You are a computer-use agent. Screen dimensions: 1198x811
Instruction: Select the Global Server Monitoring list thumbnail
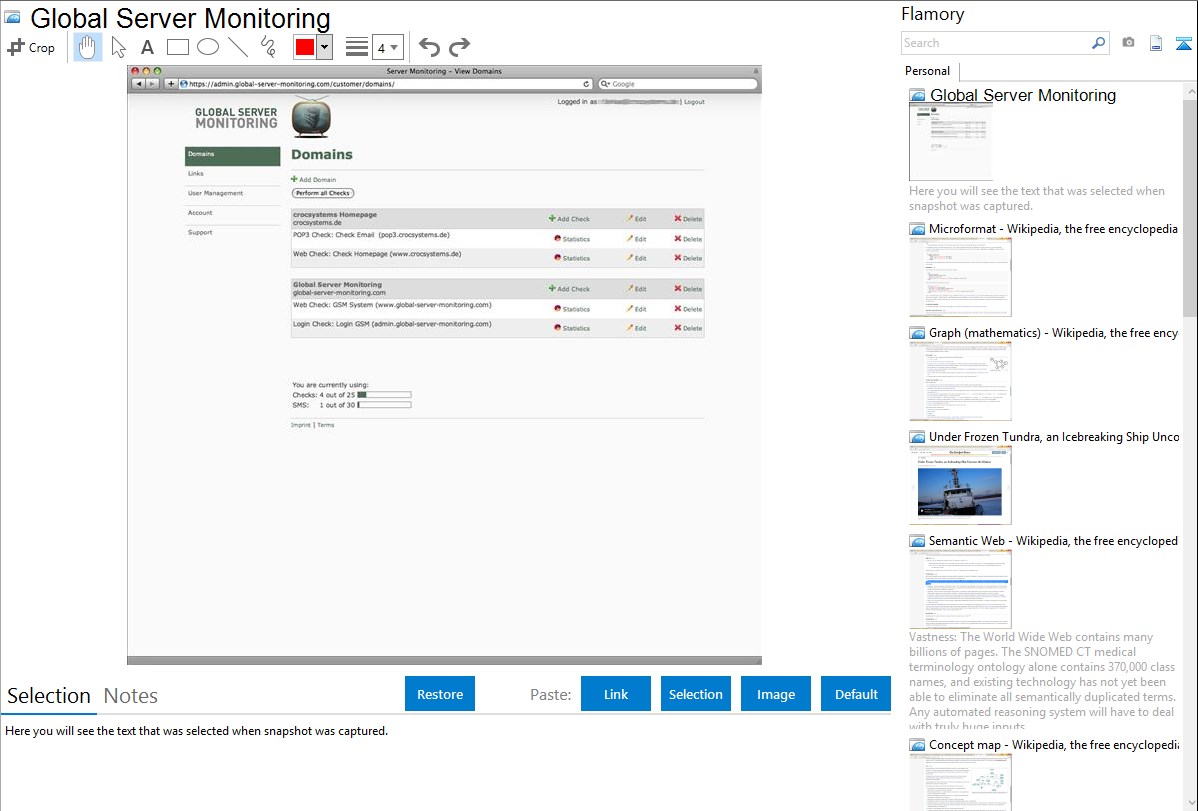(x=951, y=143)
